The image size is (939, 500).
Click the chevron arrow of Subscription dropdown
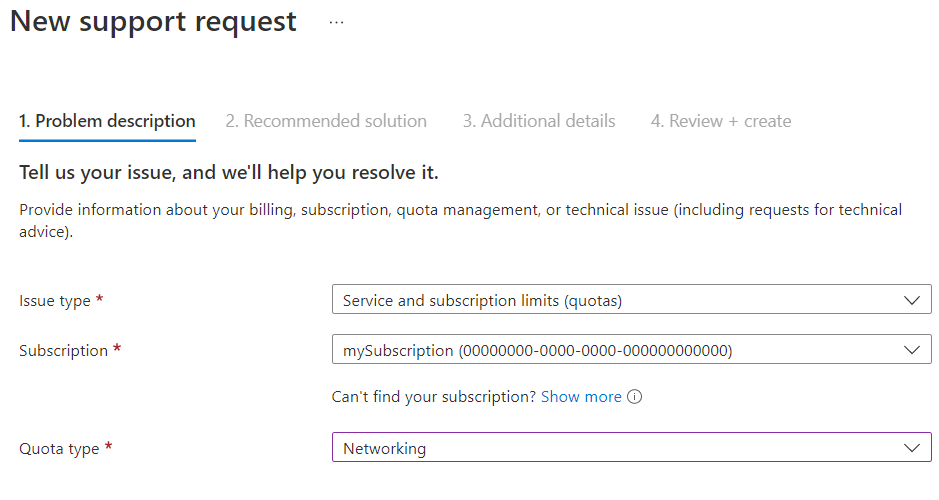[x=910, y=350]
